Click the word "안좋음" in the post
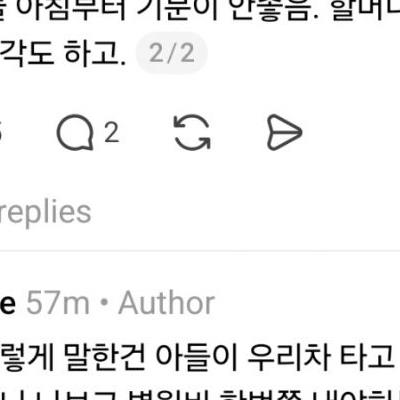Image resolution: width=400 pixels, height=400 pixels. 272,10
